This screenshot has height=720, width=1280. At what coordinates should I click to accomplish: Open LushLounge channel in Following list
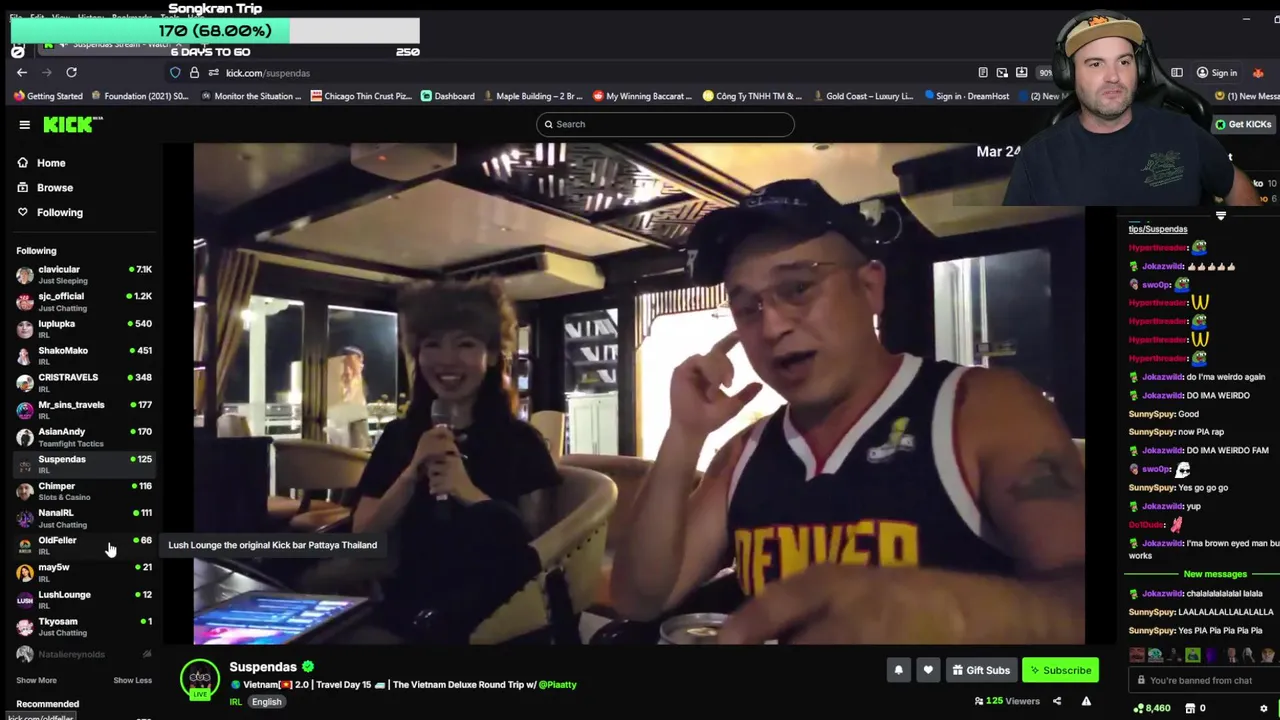84,599
